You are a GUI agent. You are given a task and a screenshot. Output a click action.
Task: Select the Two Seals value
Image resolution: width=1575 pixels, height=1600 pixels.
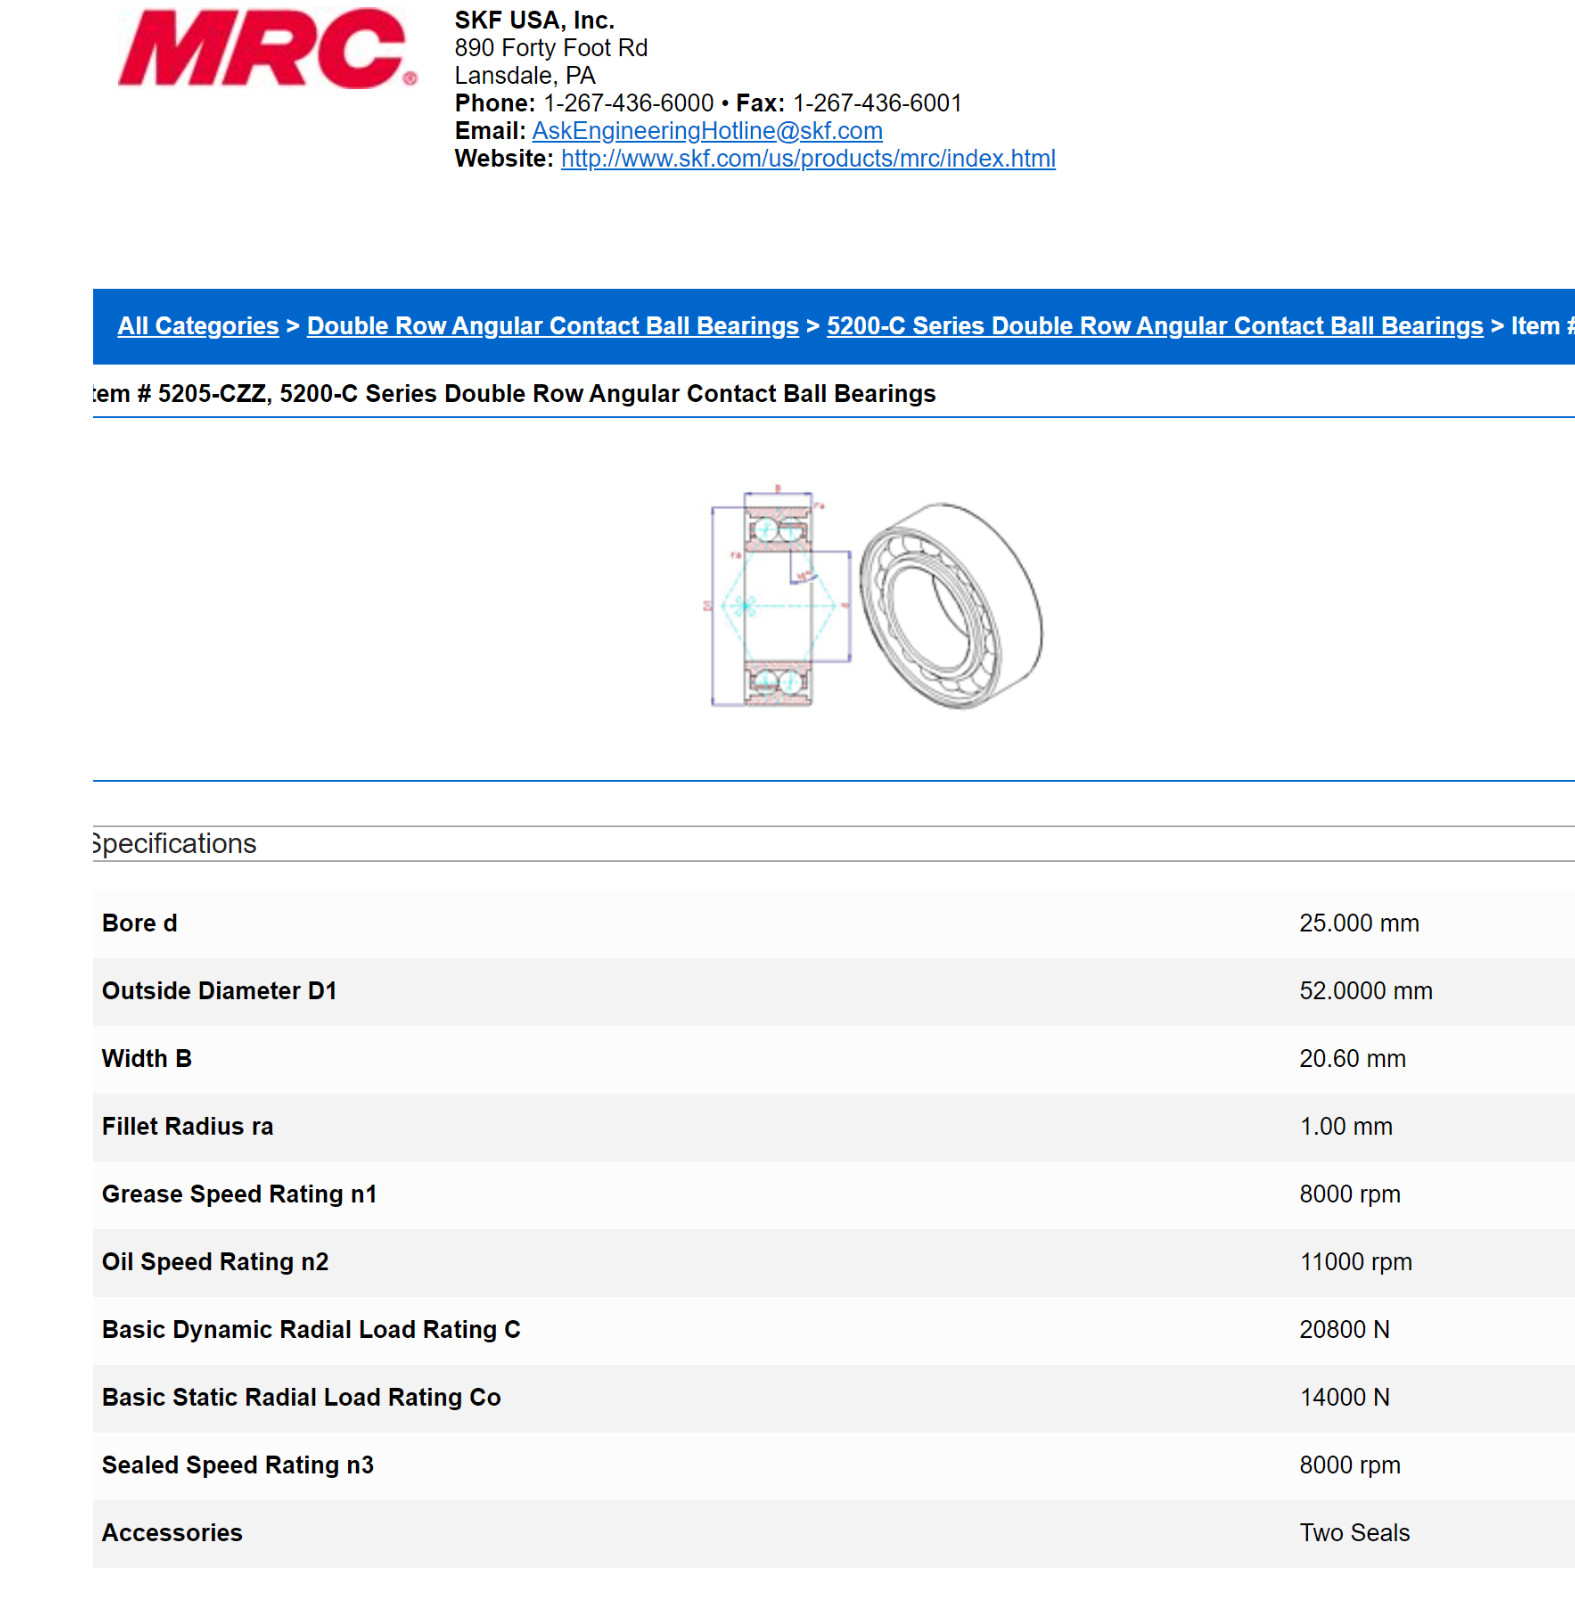[x=1354, y=1533]
